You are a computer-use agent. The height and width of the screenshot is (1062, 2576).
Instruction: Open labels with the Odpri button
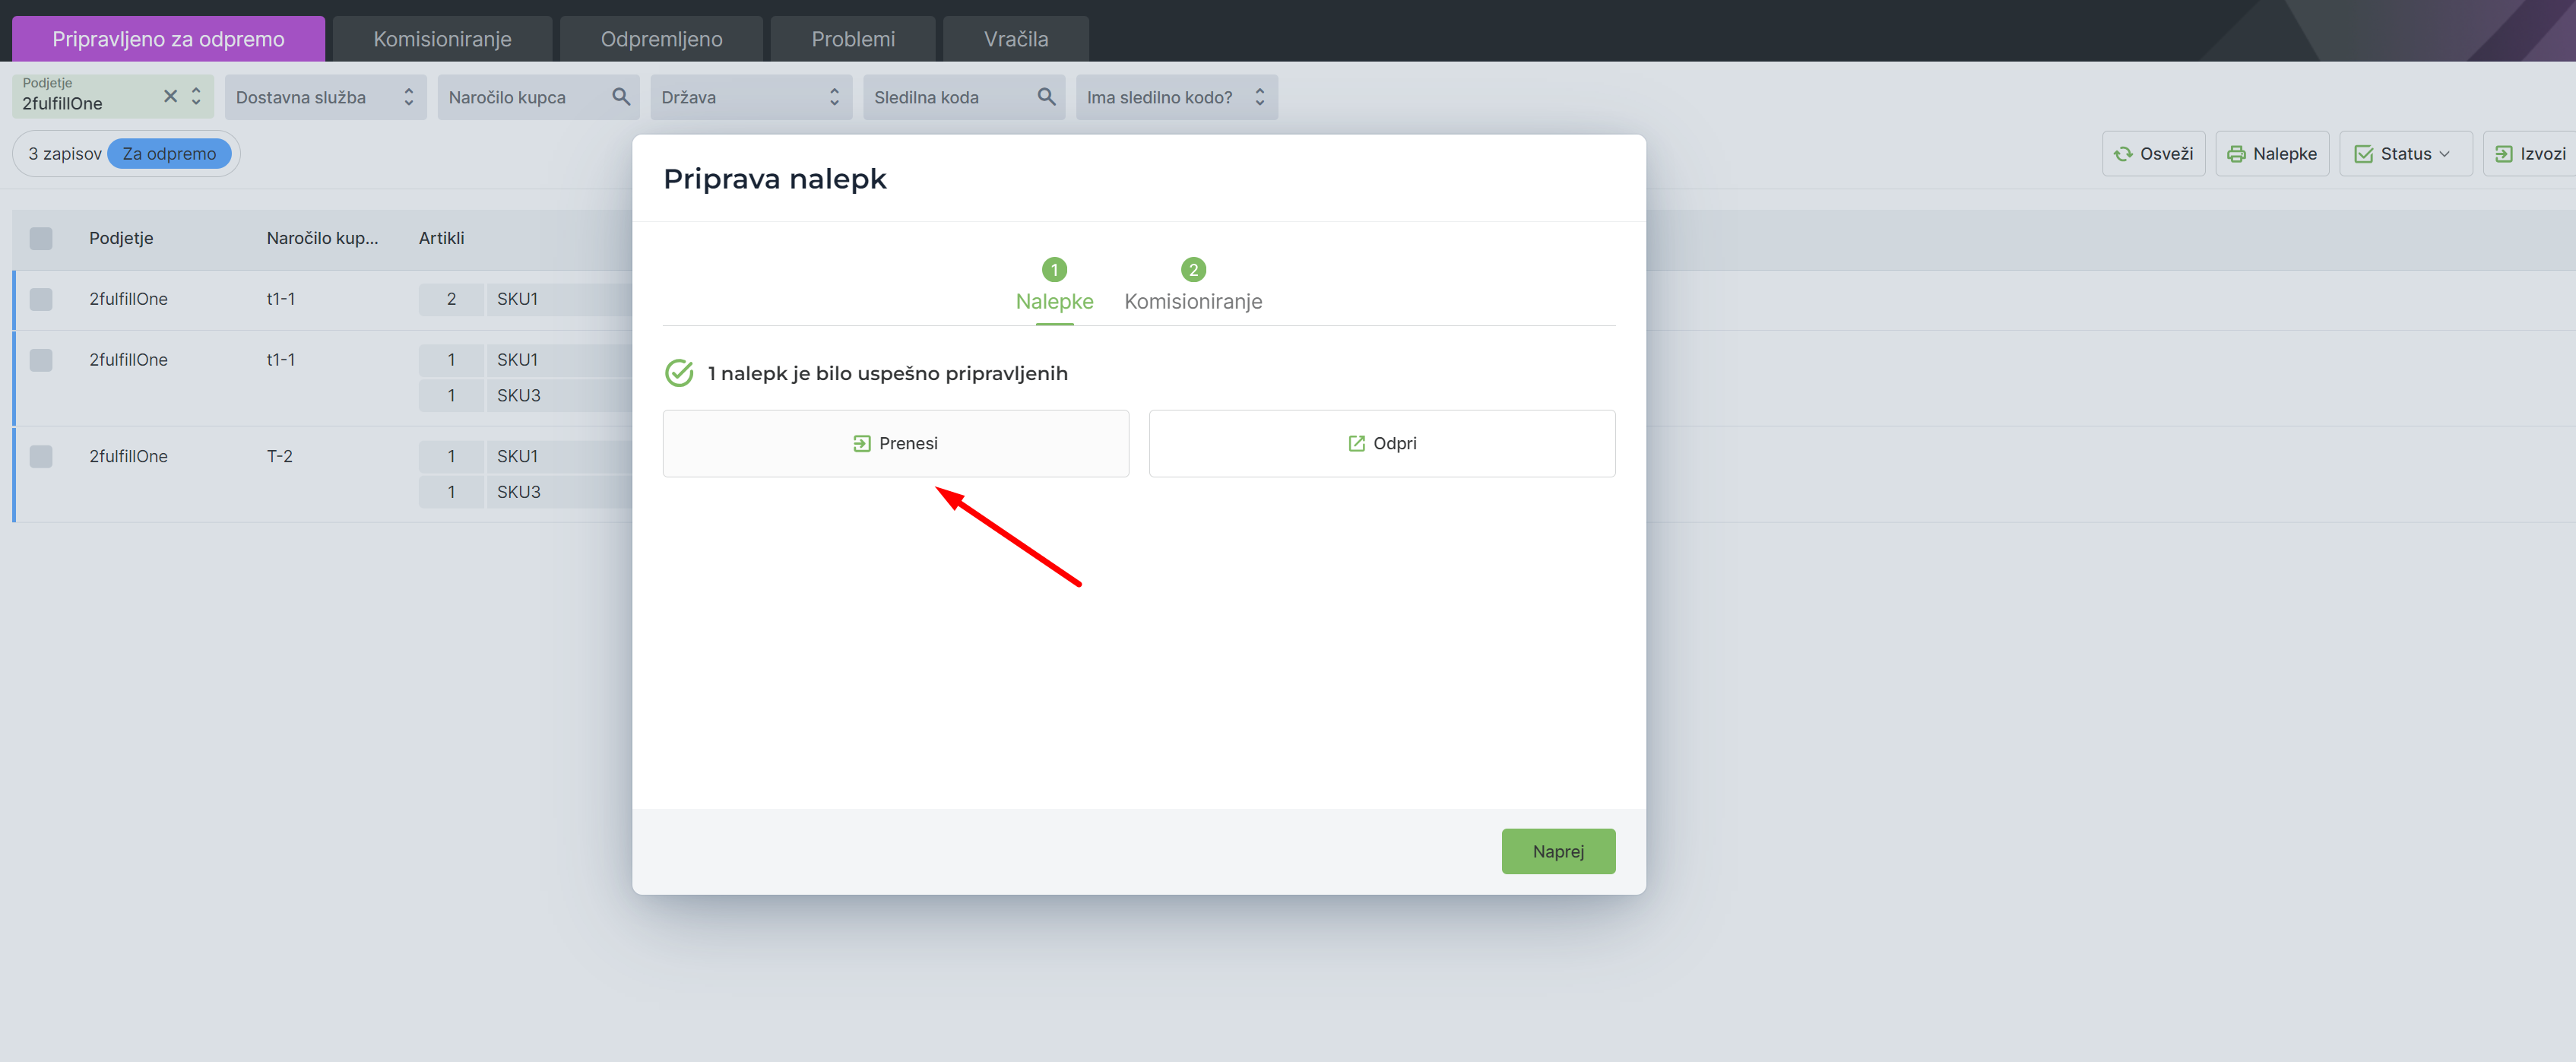click(1381, 443)
